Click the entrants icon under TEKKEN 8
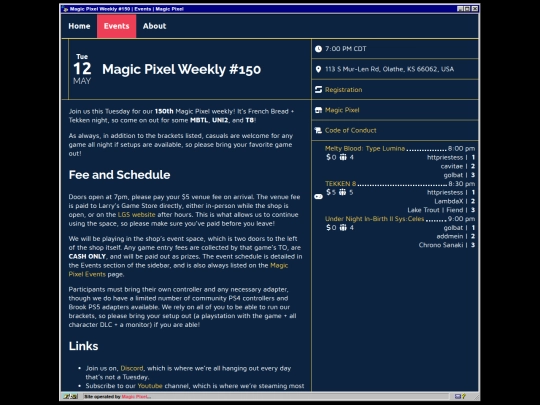 pos(342,192)
